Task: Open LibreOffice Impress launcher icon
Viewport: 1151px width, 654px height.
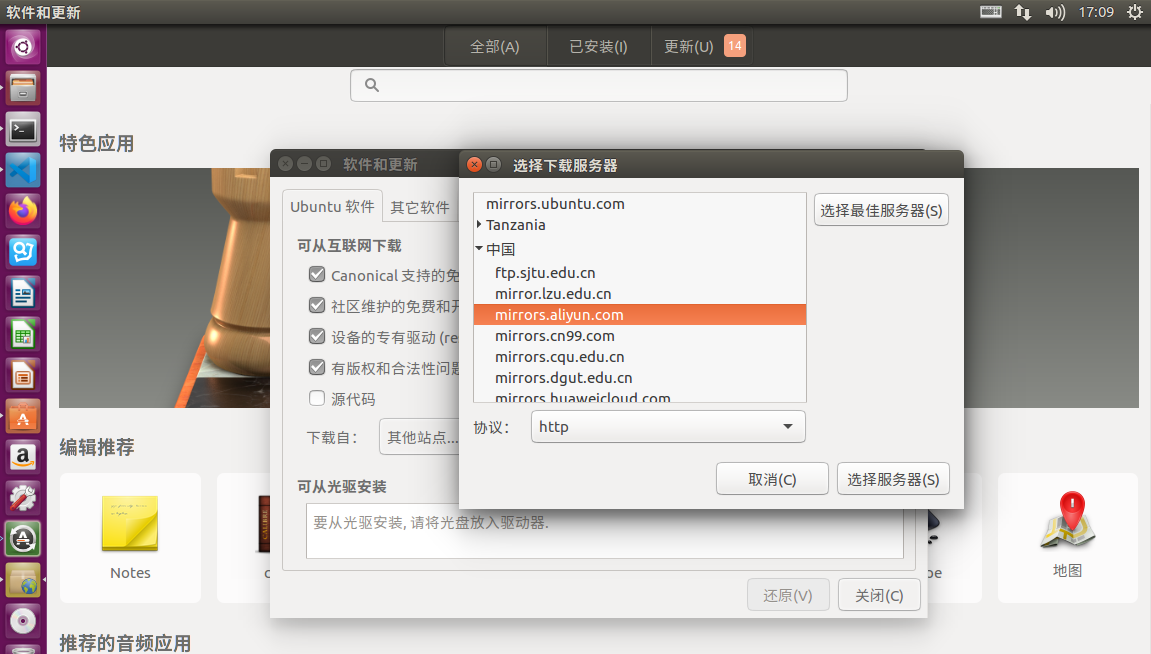Action: click(23, 377)
